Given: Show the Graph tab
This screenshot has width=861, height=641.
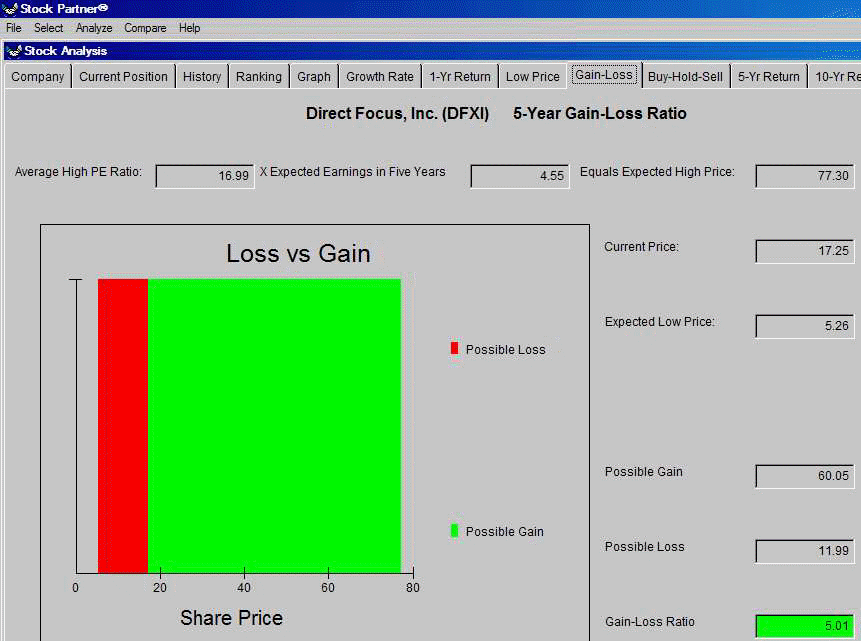Looking at the screenshot, I should [x=314, y=77].
